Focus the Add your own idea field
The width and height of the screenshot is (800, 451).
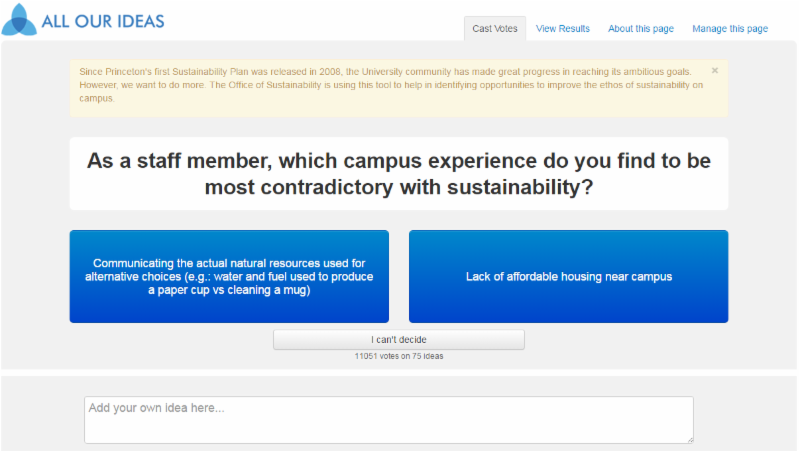tap(388, 419)
